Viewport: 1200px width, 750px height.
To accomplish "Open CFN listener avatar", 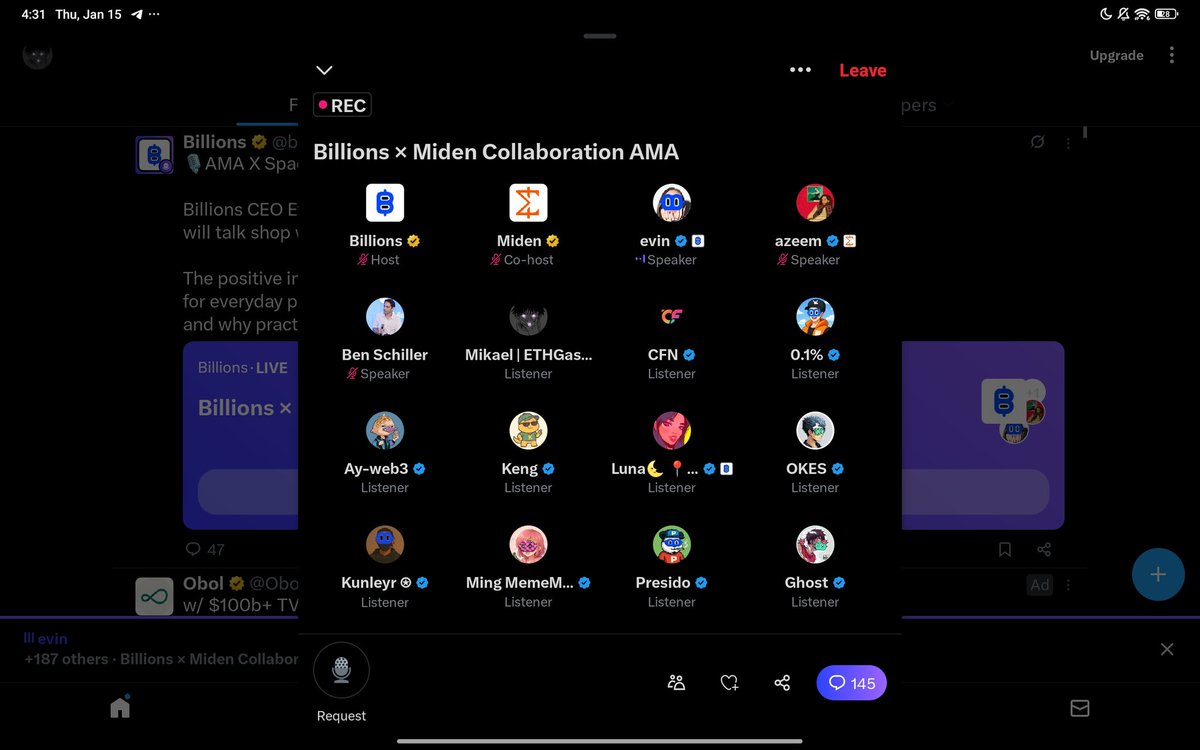I will pyautogui.click(x=672, y=317).
